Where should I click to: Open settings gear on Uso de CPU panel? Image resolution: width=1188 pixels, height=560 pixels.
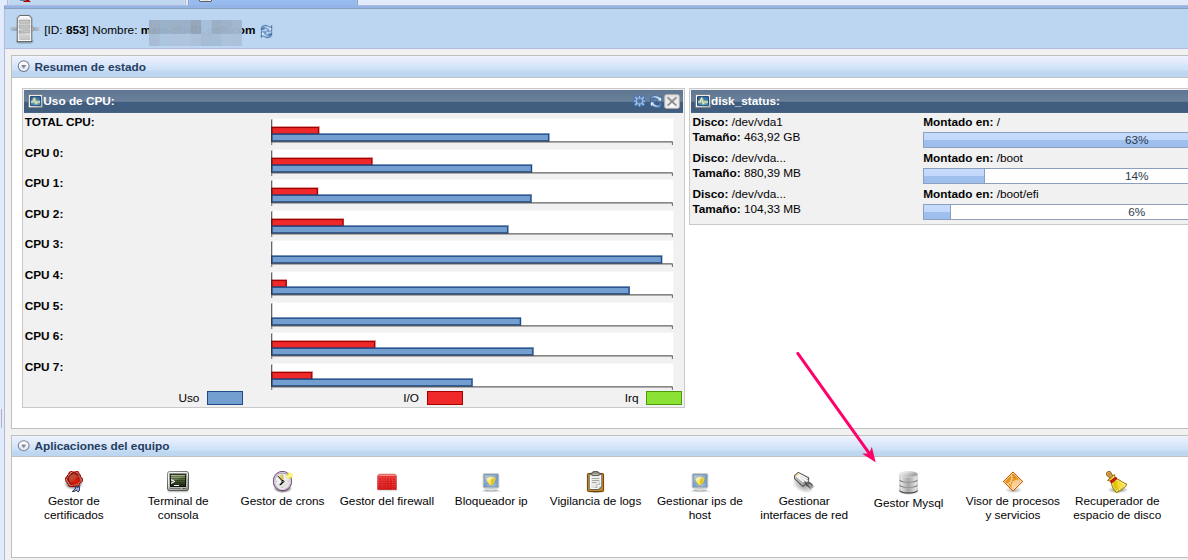(x=640, y=101)
